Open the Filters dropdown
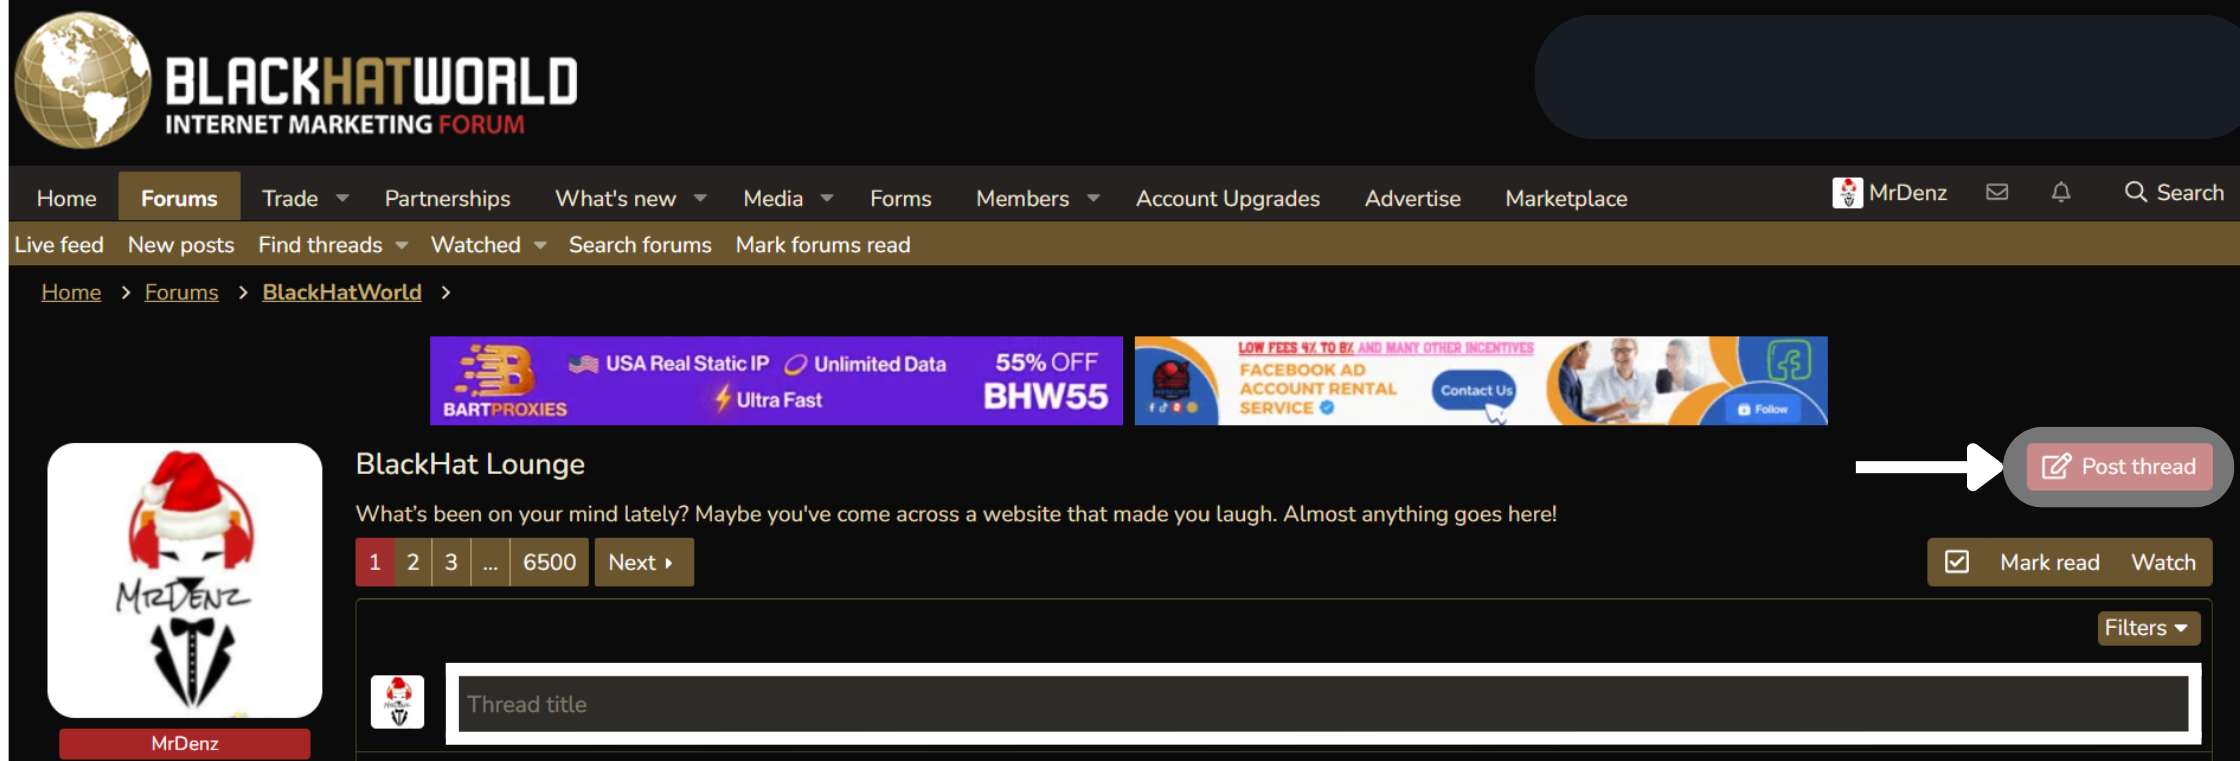This screenshot has height=761, width=2240. (x=2148, y=628)
